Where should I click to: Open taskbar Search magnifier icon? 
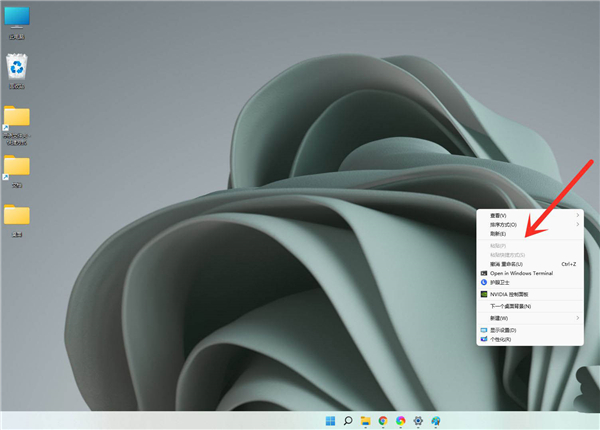(x=347, y=421)
